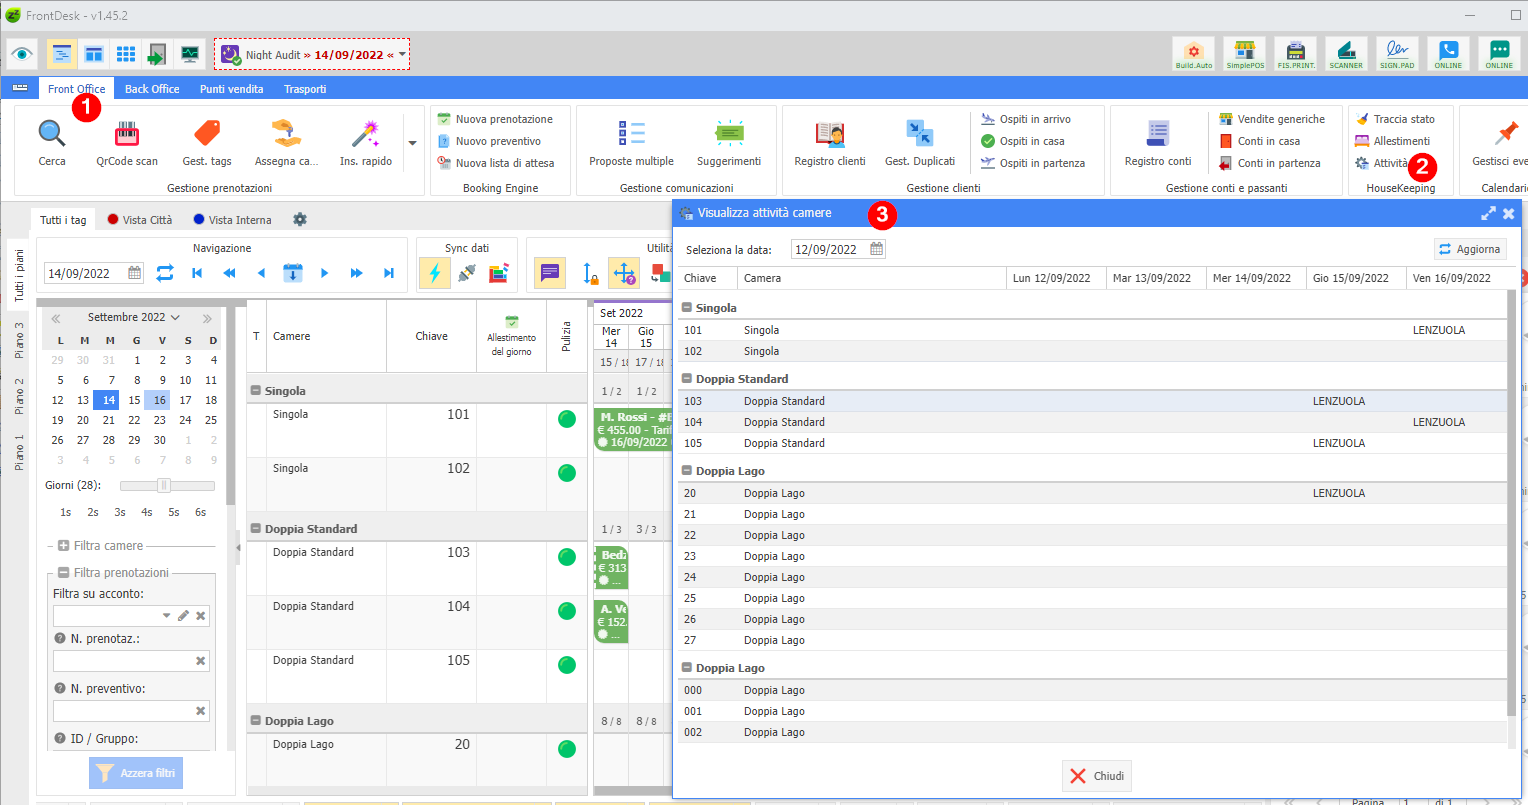Jump to today calendar icon in Navigazione
The width and height of the screenshot is (1528, 805).
[x=292, y=273]
